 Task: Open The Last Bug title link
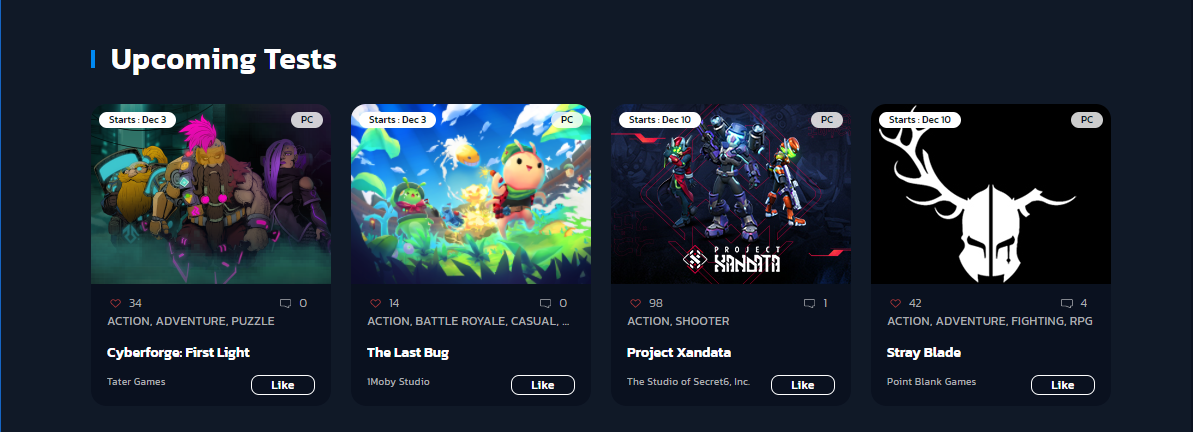pyautogui.click(x=408, y=353)
